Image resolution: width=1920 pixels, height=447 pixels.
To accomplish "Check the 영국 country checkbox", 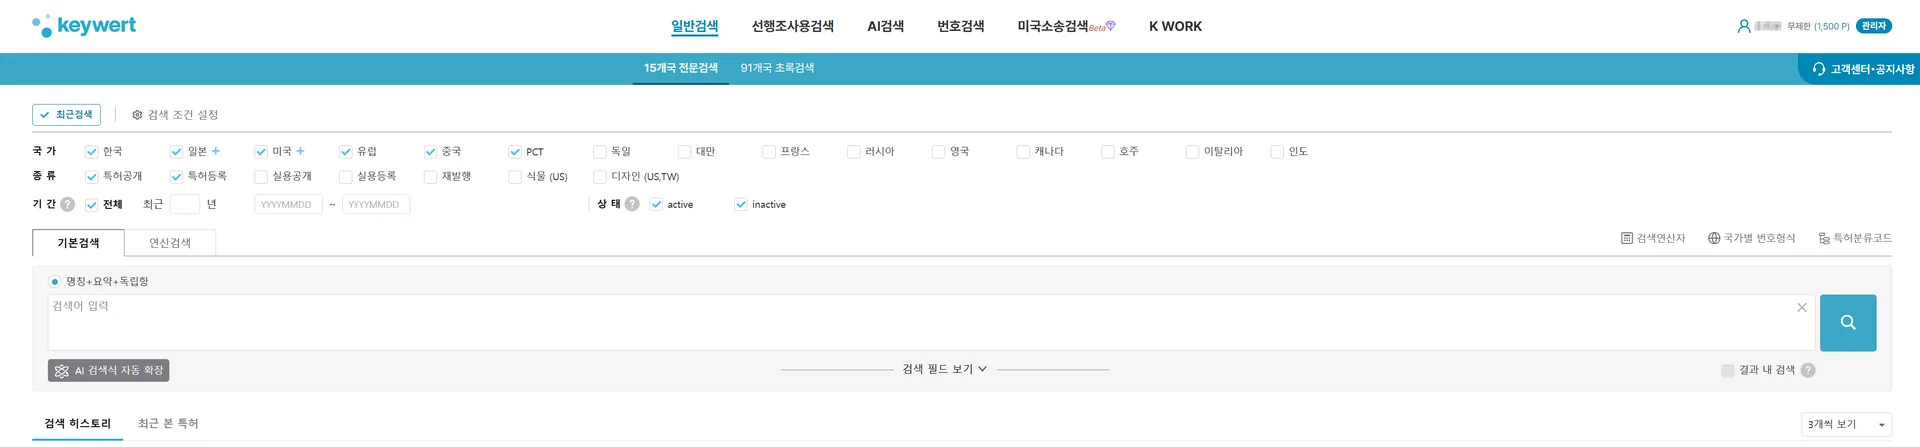I will pyautogui.click(x=938, y=152).
